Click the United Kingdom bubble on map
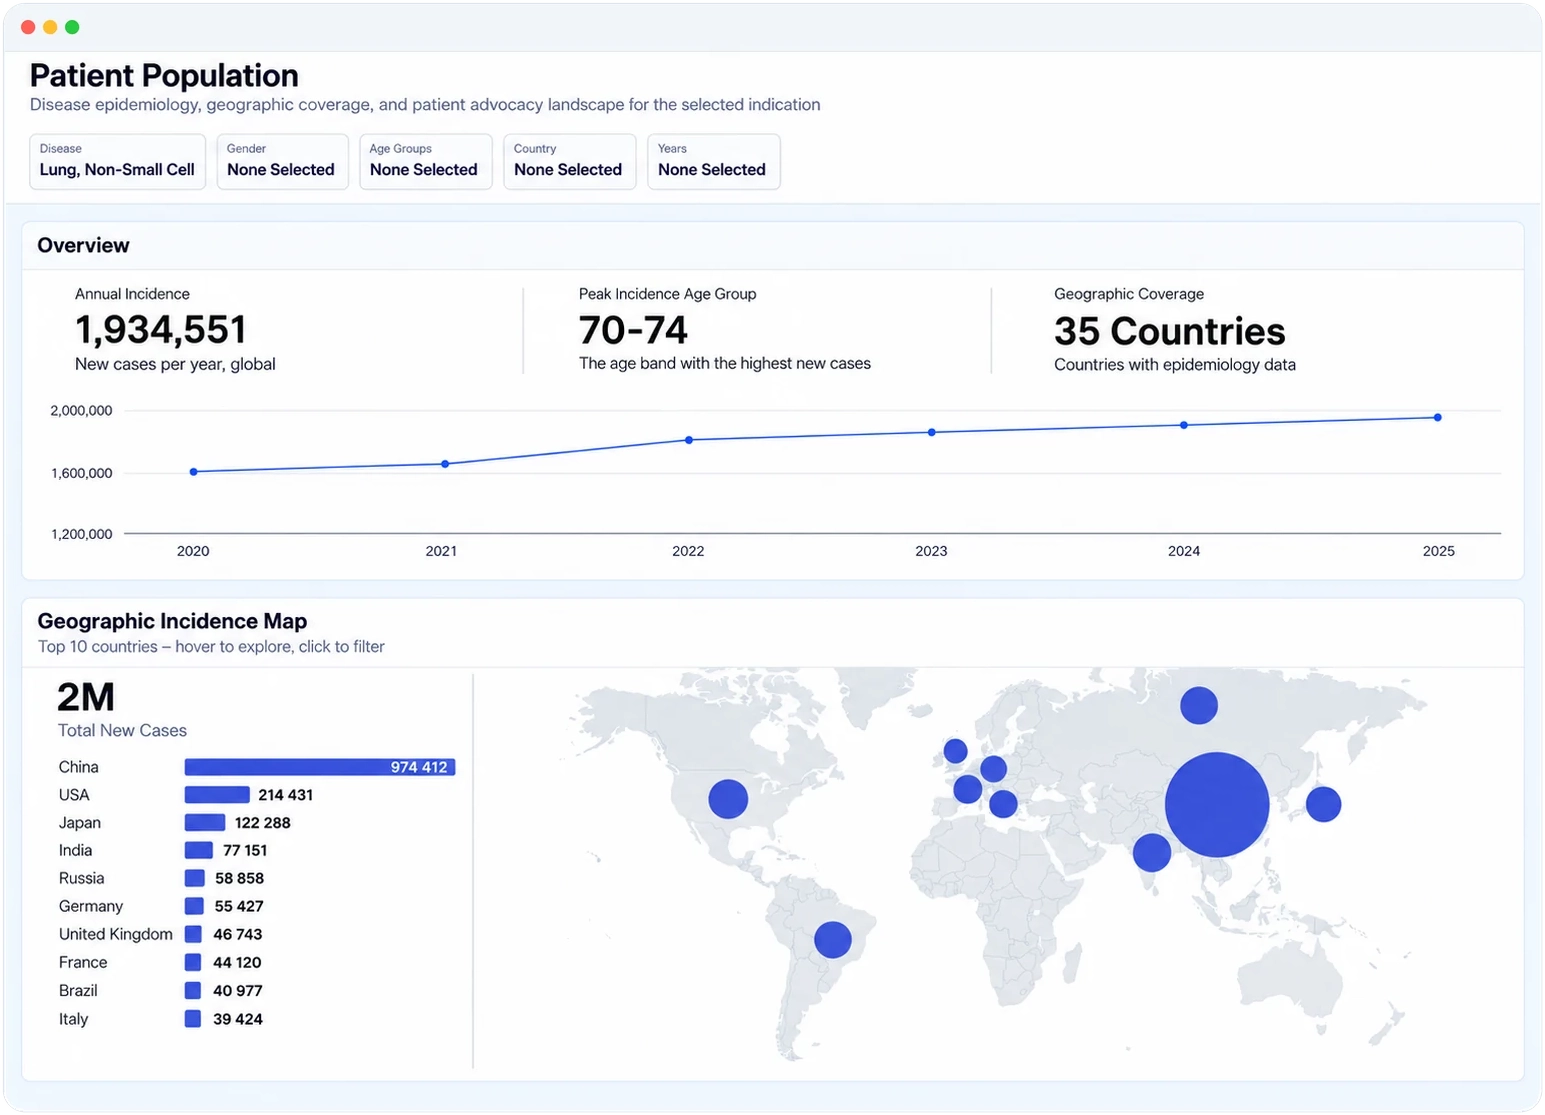 click(955, 751)
